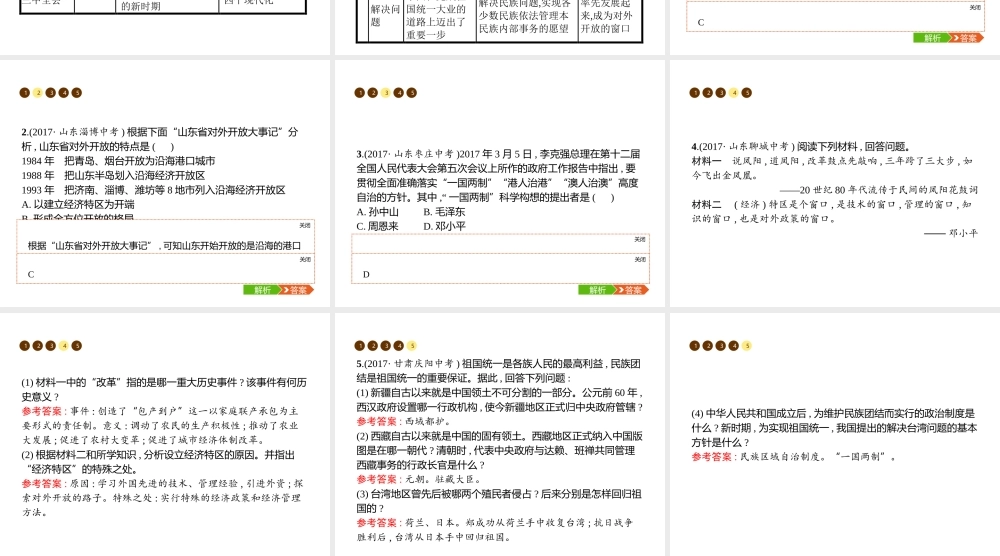The width and height of the screenshot is (1000, 556).
Task: Click circle 3 on the 民族区域自治制度 slide
Action: [x=721, y=346]
